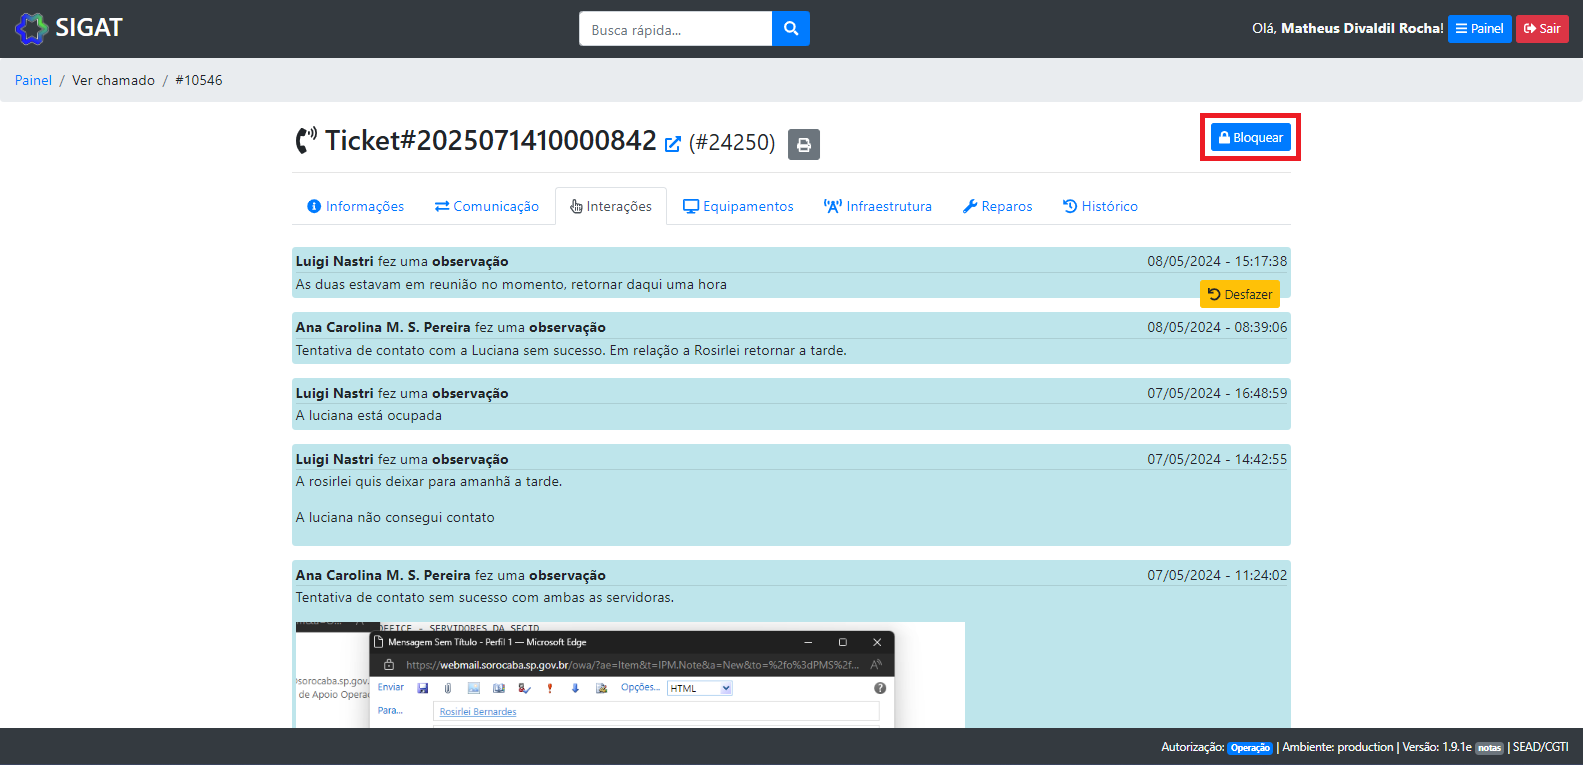Screen dimensions: 1583x765
Task: Click the SIGAT logo icon
Action: (32, 28)
